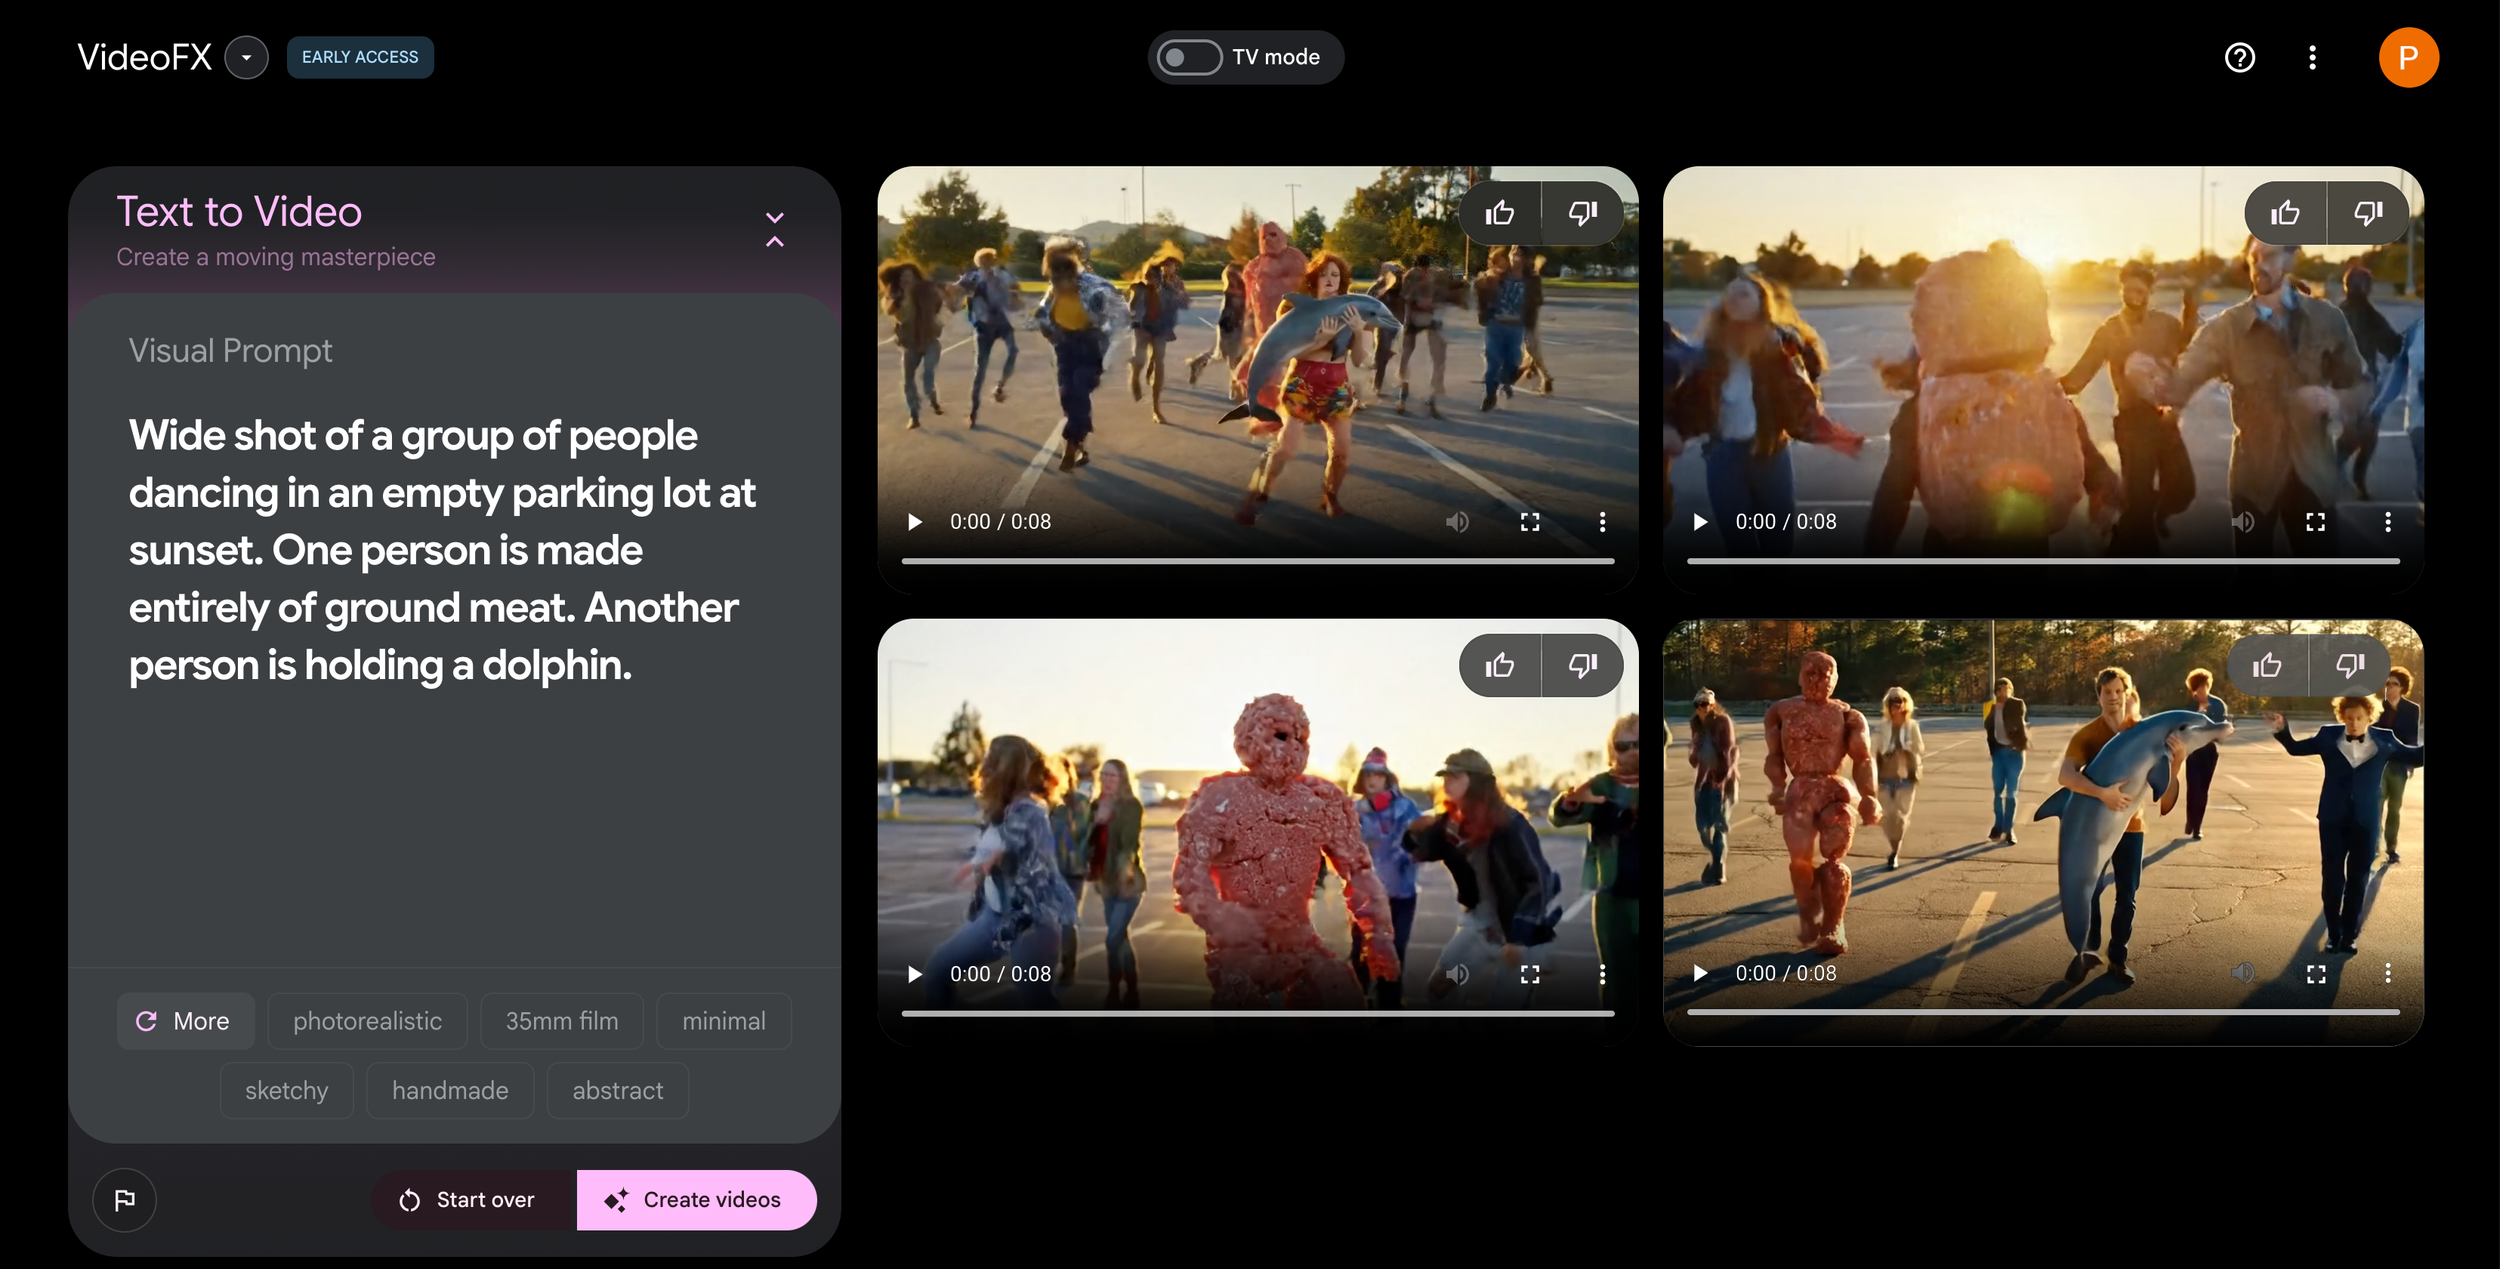Play the bottom-right video
The height and width of the screenshot is (1269, 2500).
[x=1700, y=973]
